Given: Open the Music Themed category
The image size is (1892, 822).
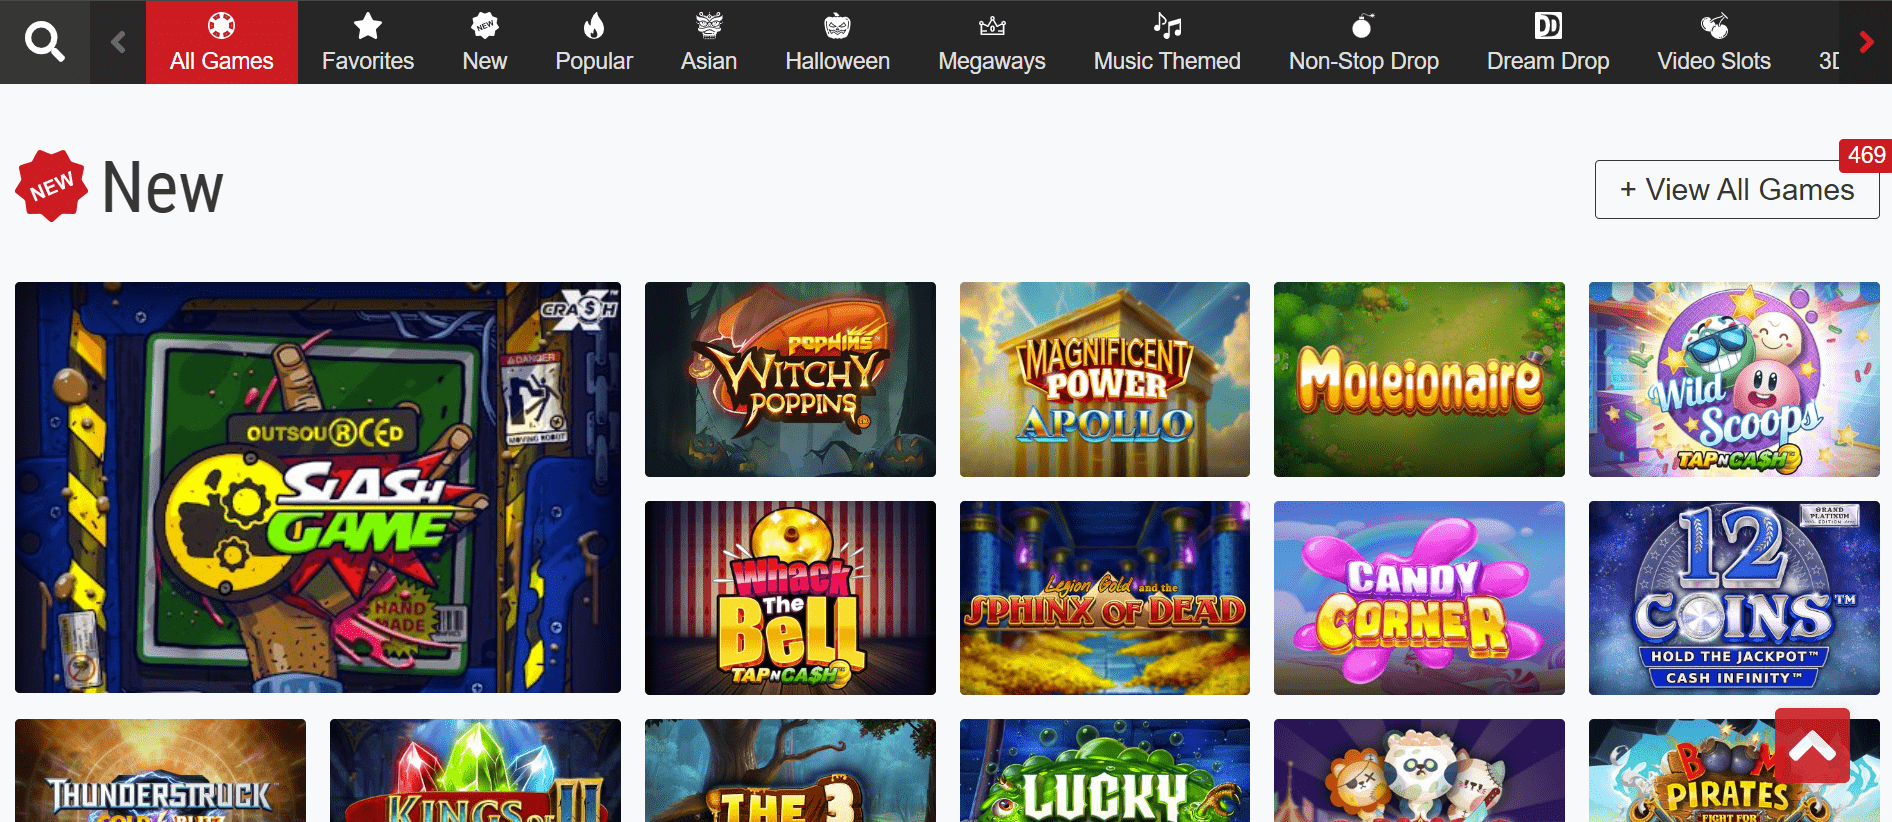Looking at the screenshot, I should click(x=1166, y=43).
